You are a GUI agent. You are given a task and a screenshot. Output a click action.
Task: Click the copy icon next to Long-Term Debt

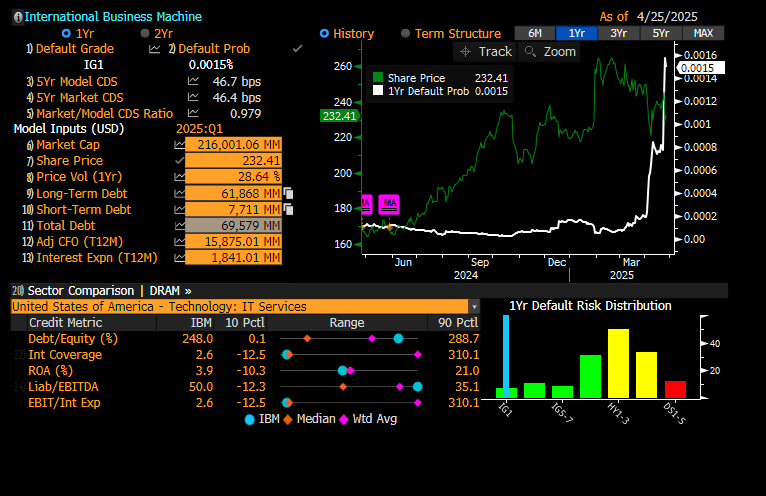(x=288, y=194)
